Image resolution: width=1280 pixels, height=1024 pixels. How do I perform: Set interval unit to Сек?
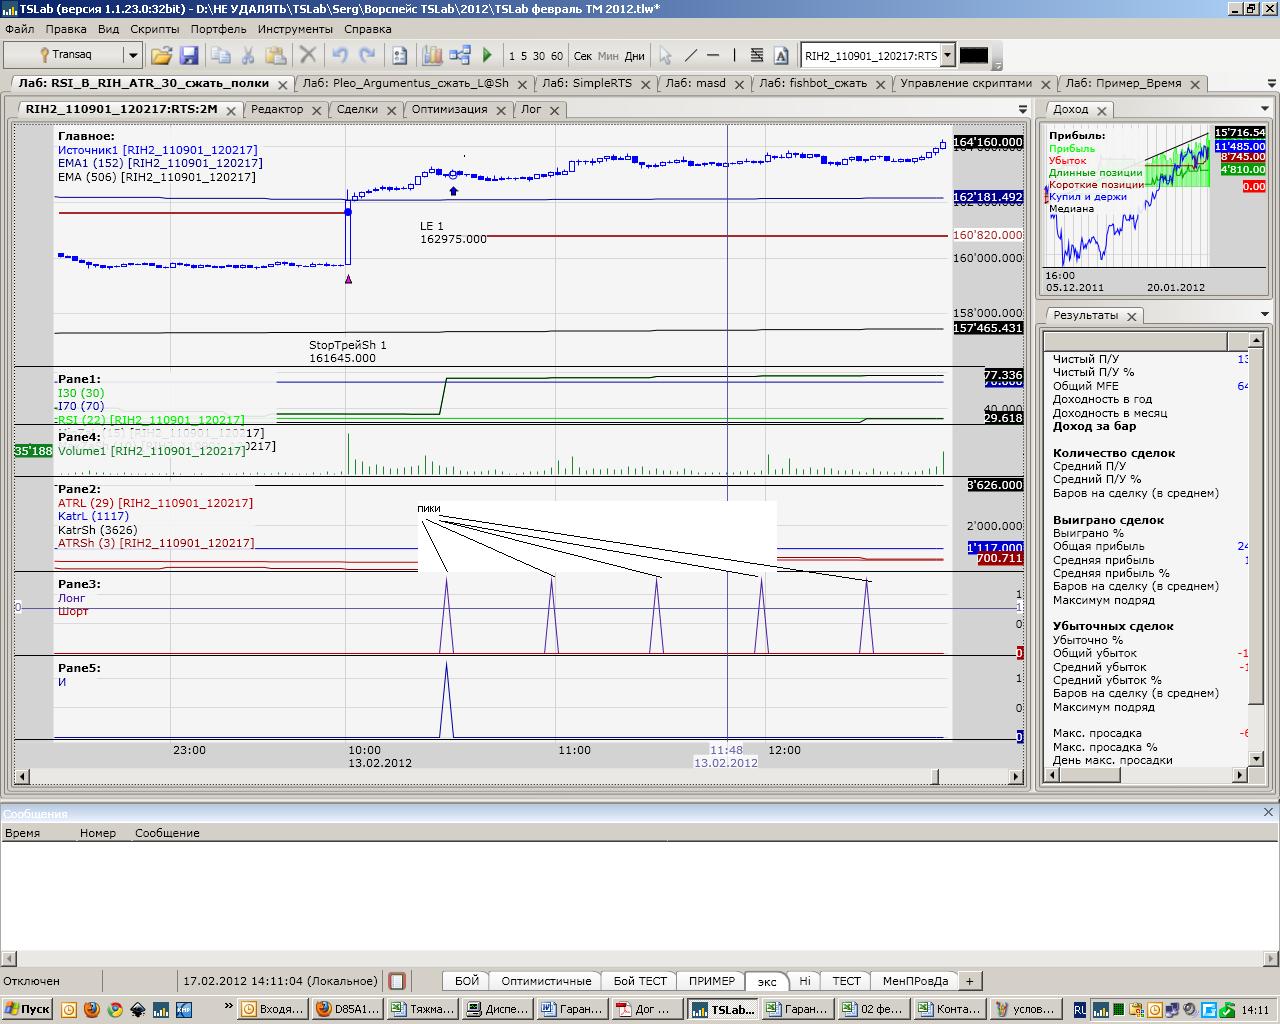[583, 56]
